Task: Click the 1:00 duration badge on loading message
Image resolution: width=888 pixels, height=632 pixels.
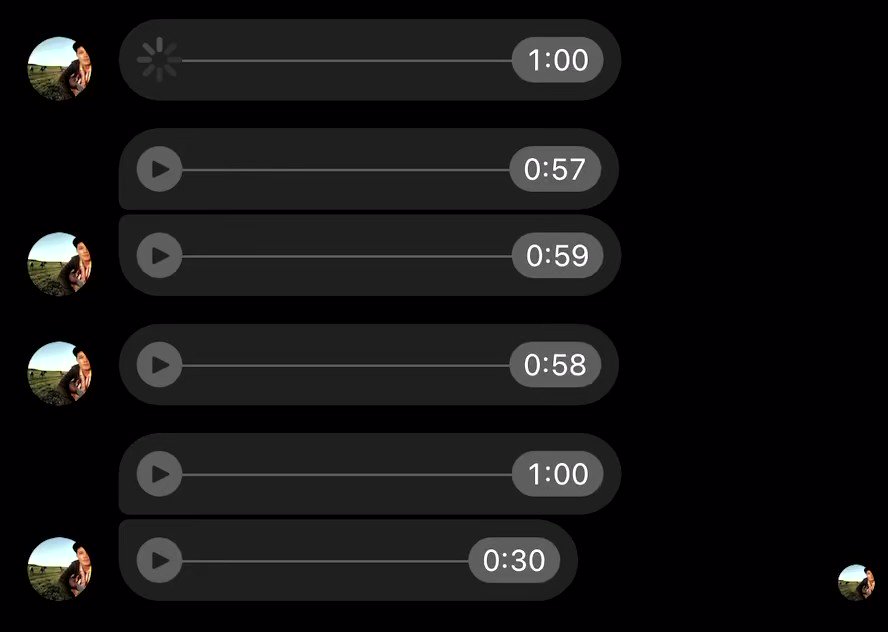Action: tap(557, 59)
